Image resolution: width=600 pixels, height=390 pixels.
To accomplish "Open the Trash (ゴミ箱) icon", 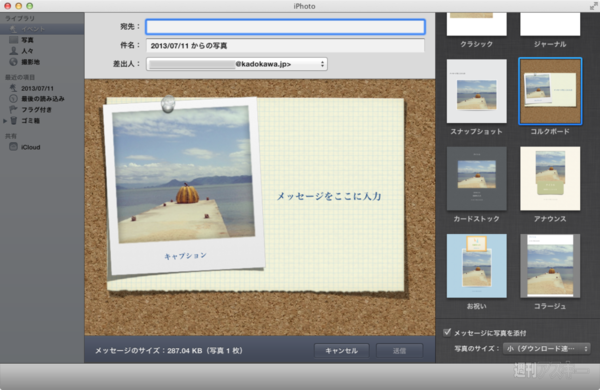I will [x=13, y=121].
